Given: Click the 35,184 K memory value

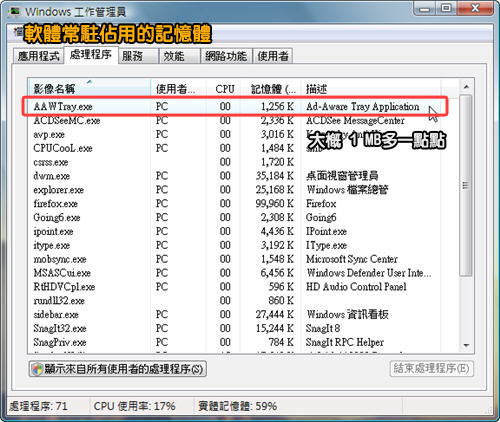Looking at the screenshot, I should tap(275, 176).
